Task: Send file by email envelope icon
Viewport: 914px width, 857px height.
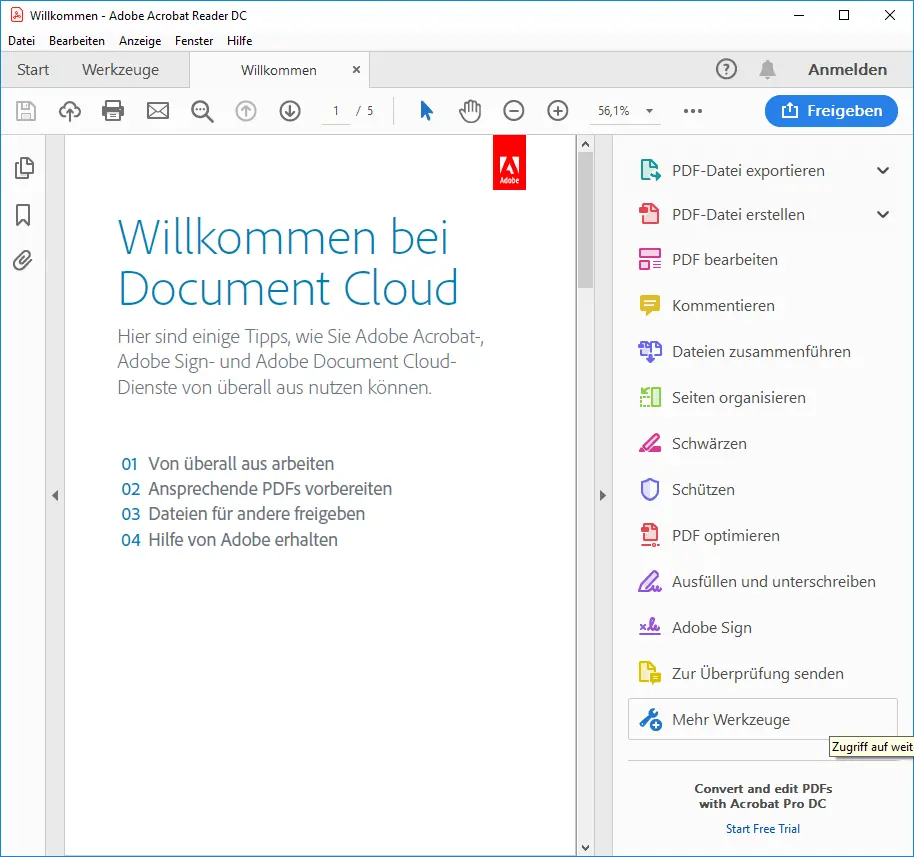Action: 158,111
